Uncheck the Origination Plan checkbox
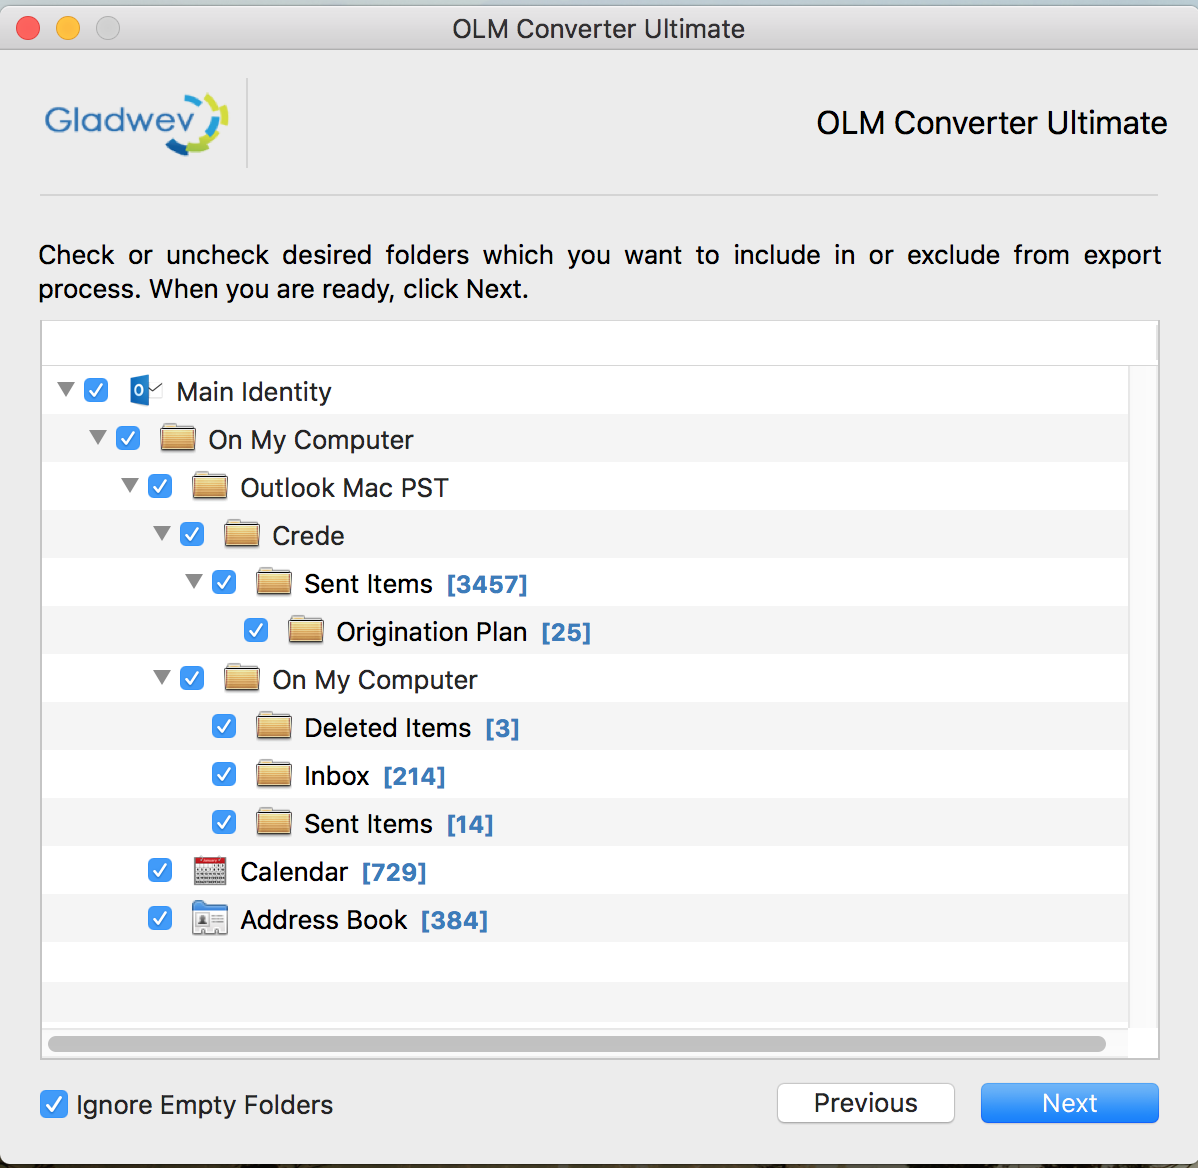This screenshot has width=1198, height=1168. (257, 630)
